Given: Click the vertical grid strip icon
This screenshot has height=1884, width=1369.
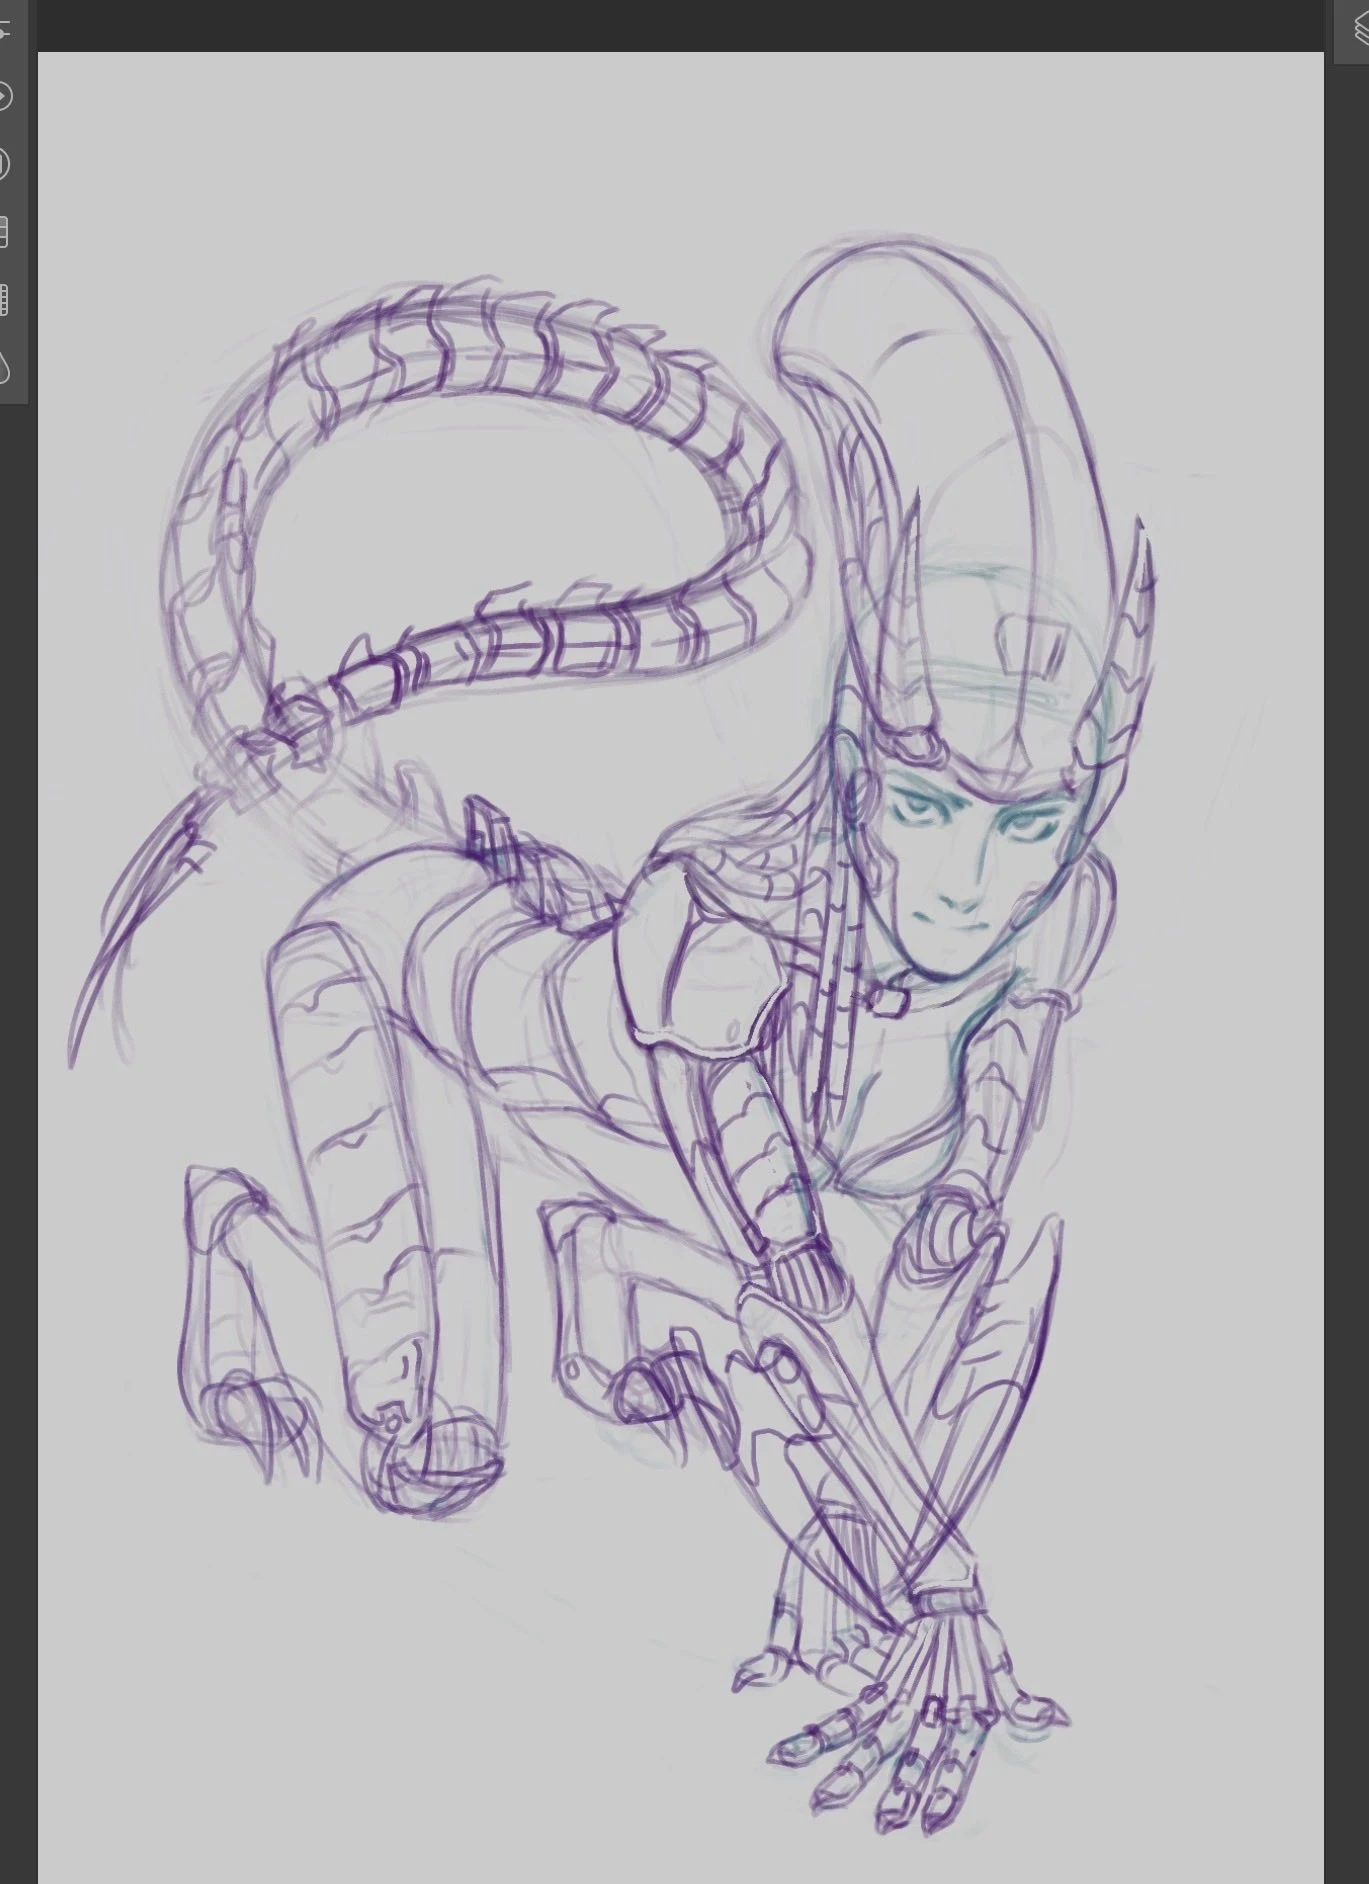Looking at the screenshot, I should [4, 300].
